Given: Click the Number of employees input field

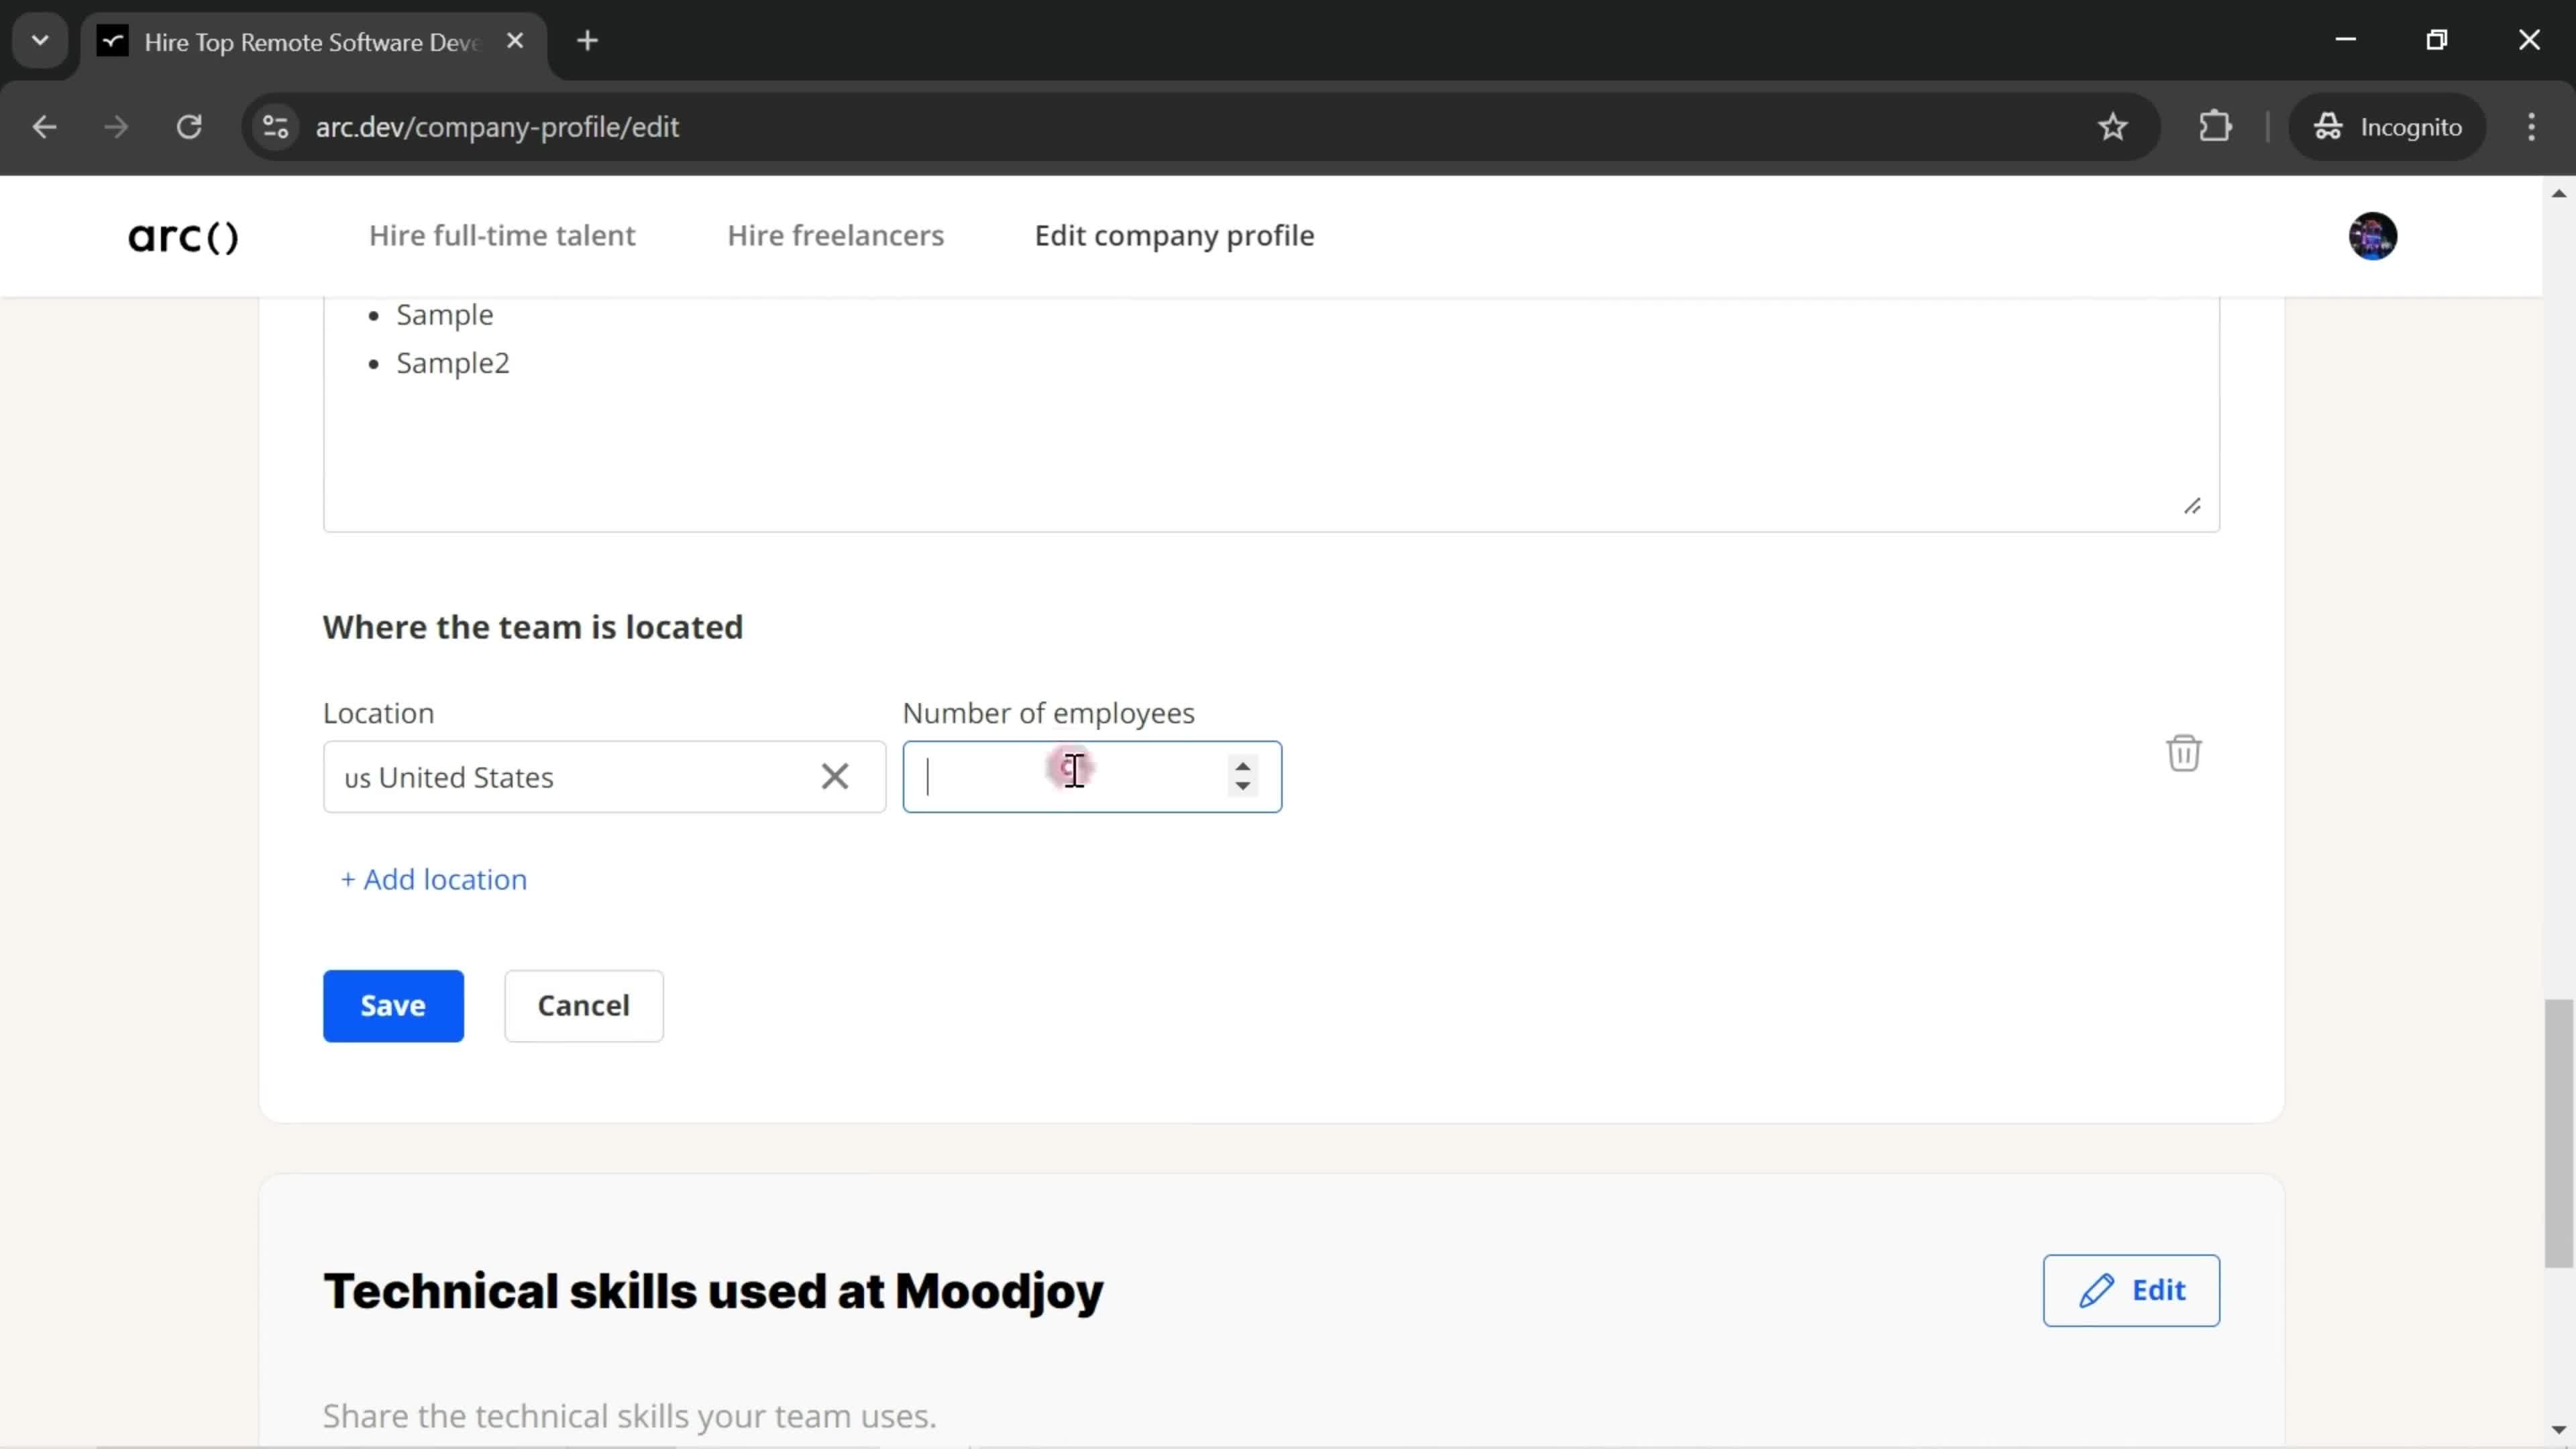Looking at the screenshot, I should click(x=1091, y=775).
